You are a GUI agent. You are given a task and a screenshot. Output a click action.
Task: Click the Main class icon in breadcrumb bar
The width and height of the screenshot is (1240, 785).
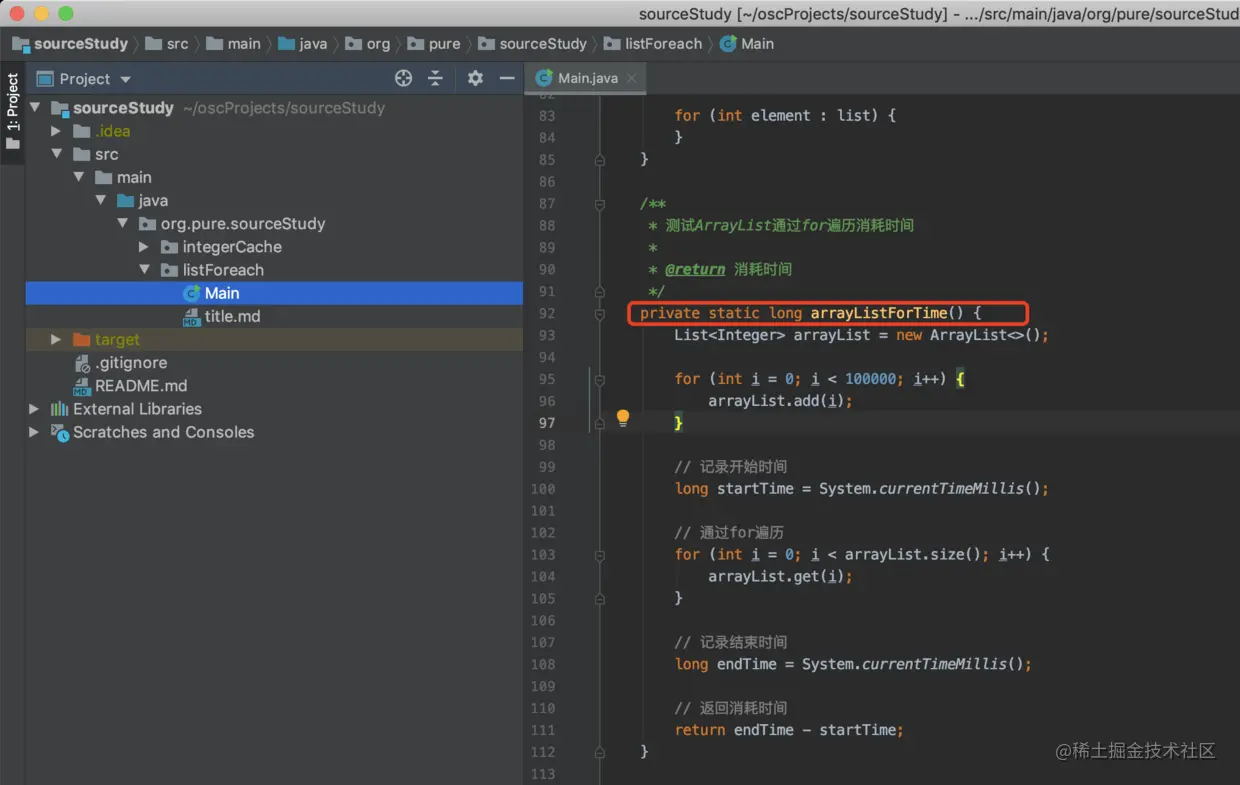(728, 44)
